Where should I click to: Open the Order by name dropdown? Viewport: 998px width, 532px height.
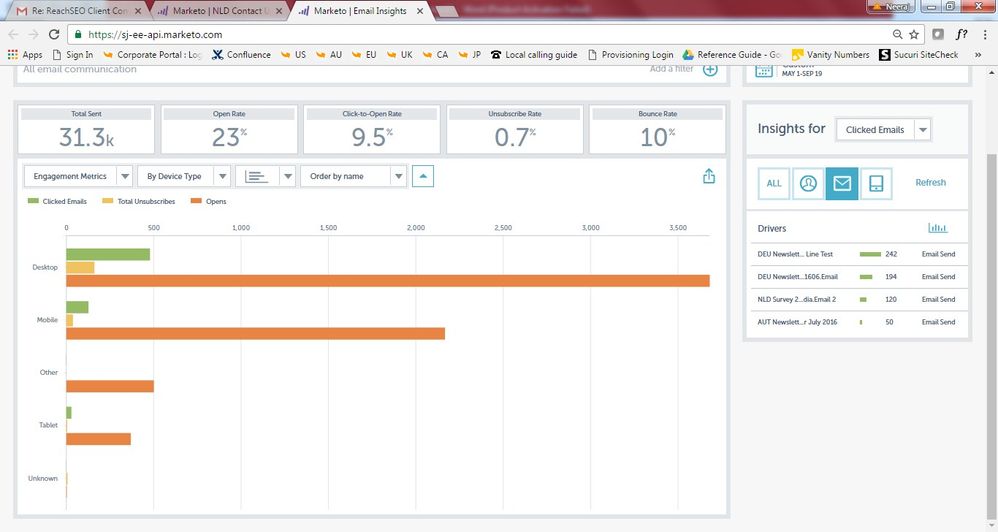(x=352, y=176)
